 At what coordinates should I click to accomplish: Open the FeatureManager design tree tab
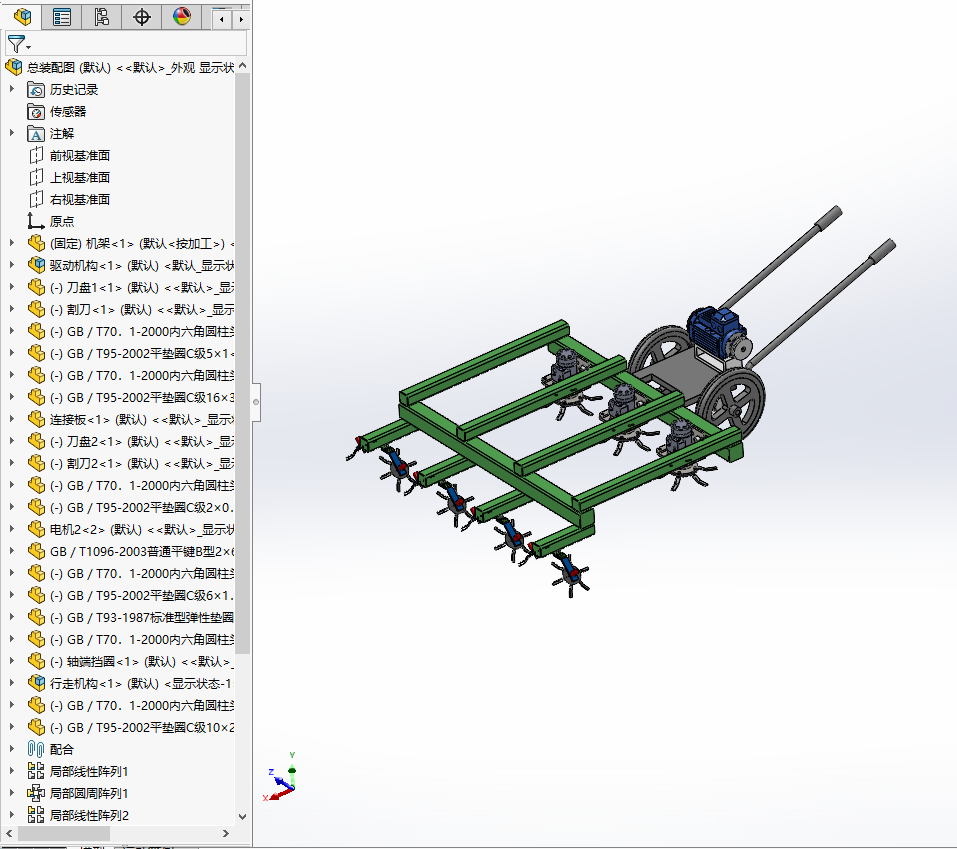click(22, 16)
